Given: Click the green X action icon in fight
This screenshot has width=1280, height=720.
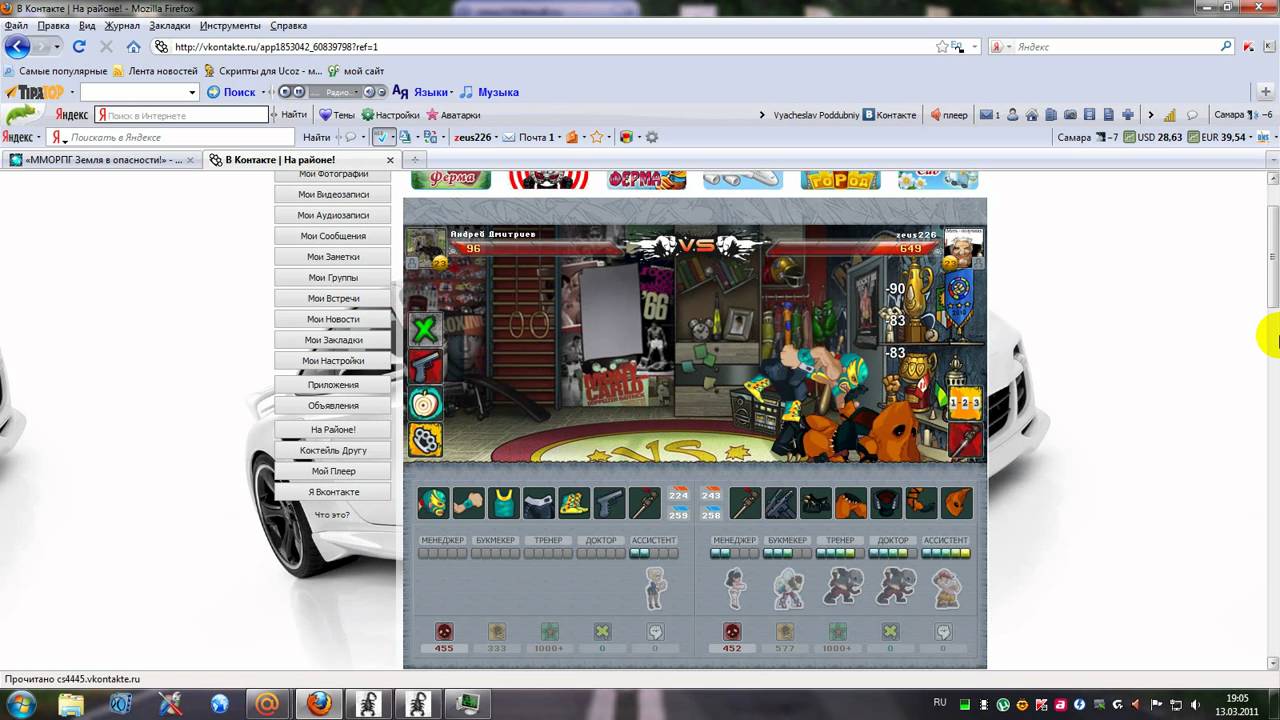Looking at the screenshot, I should 425,329.
